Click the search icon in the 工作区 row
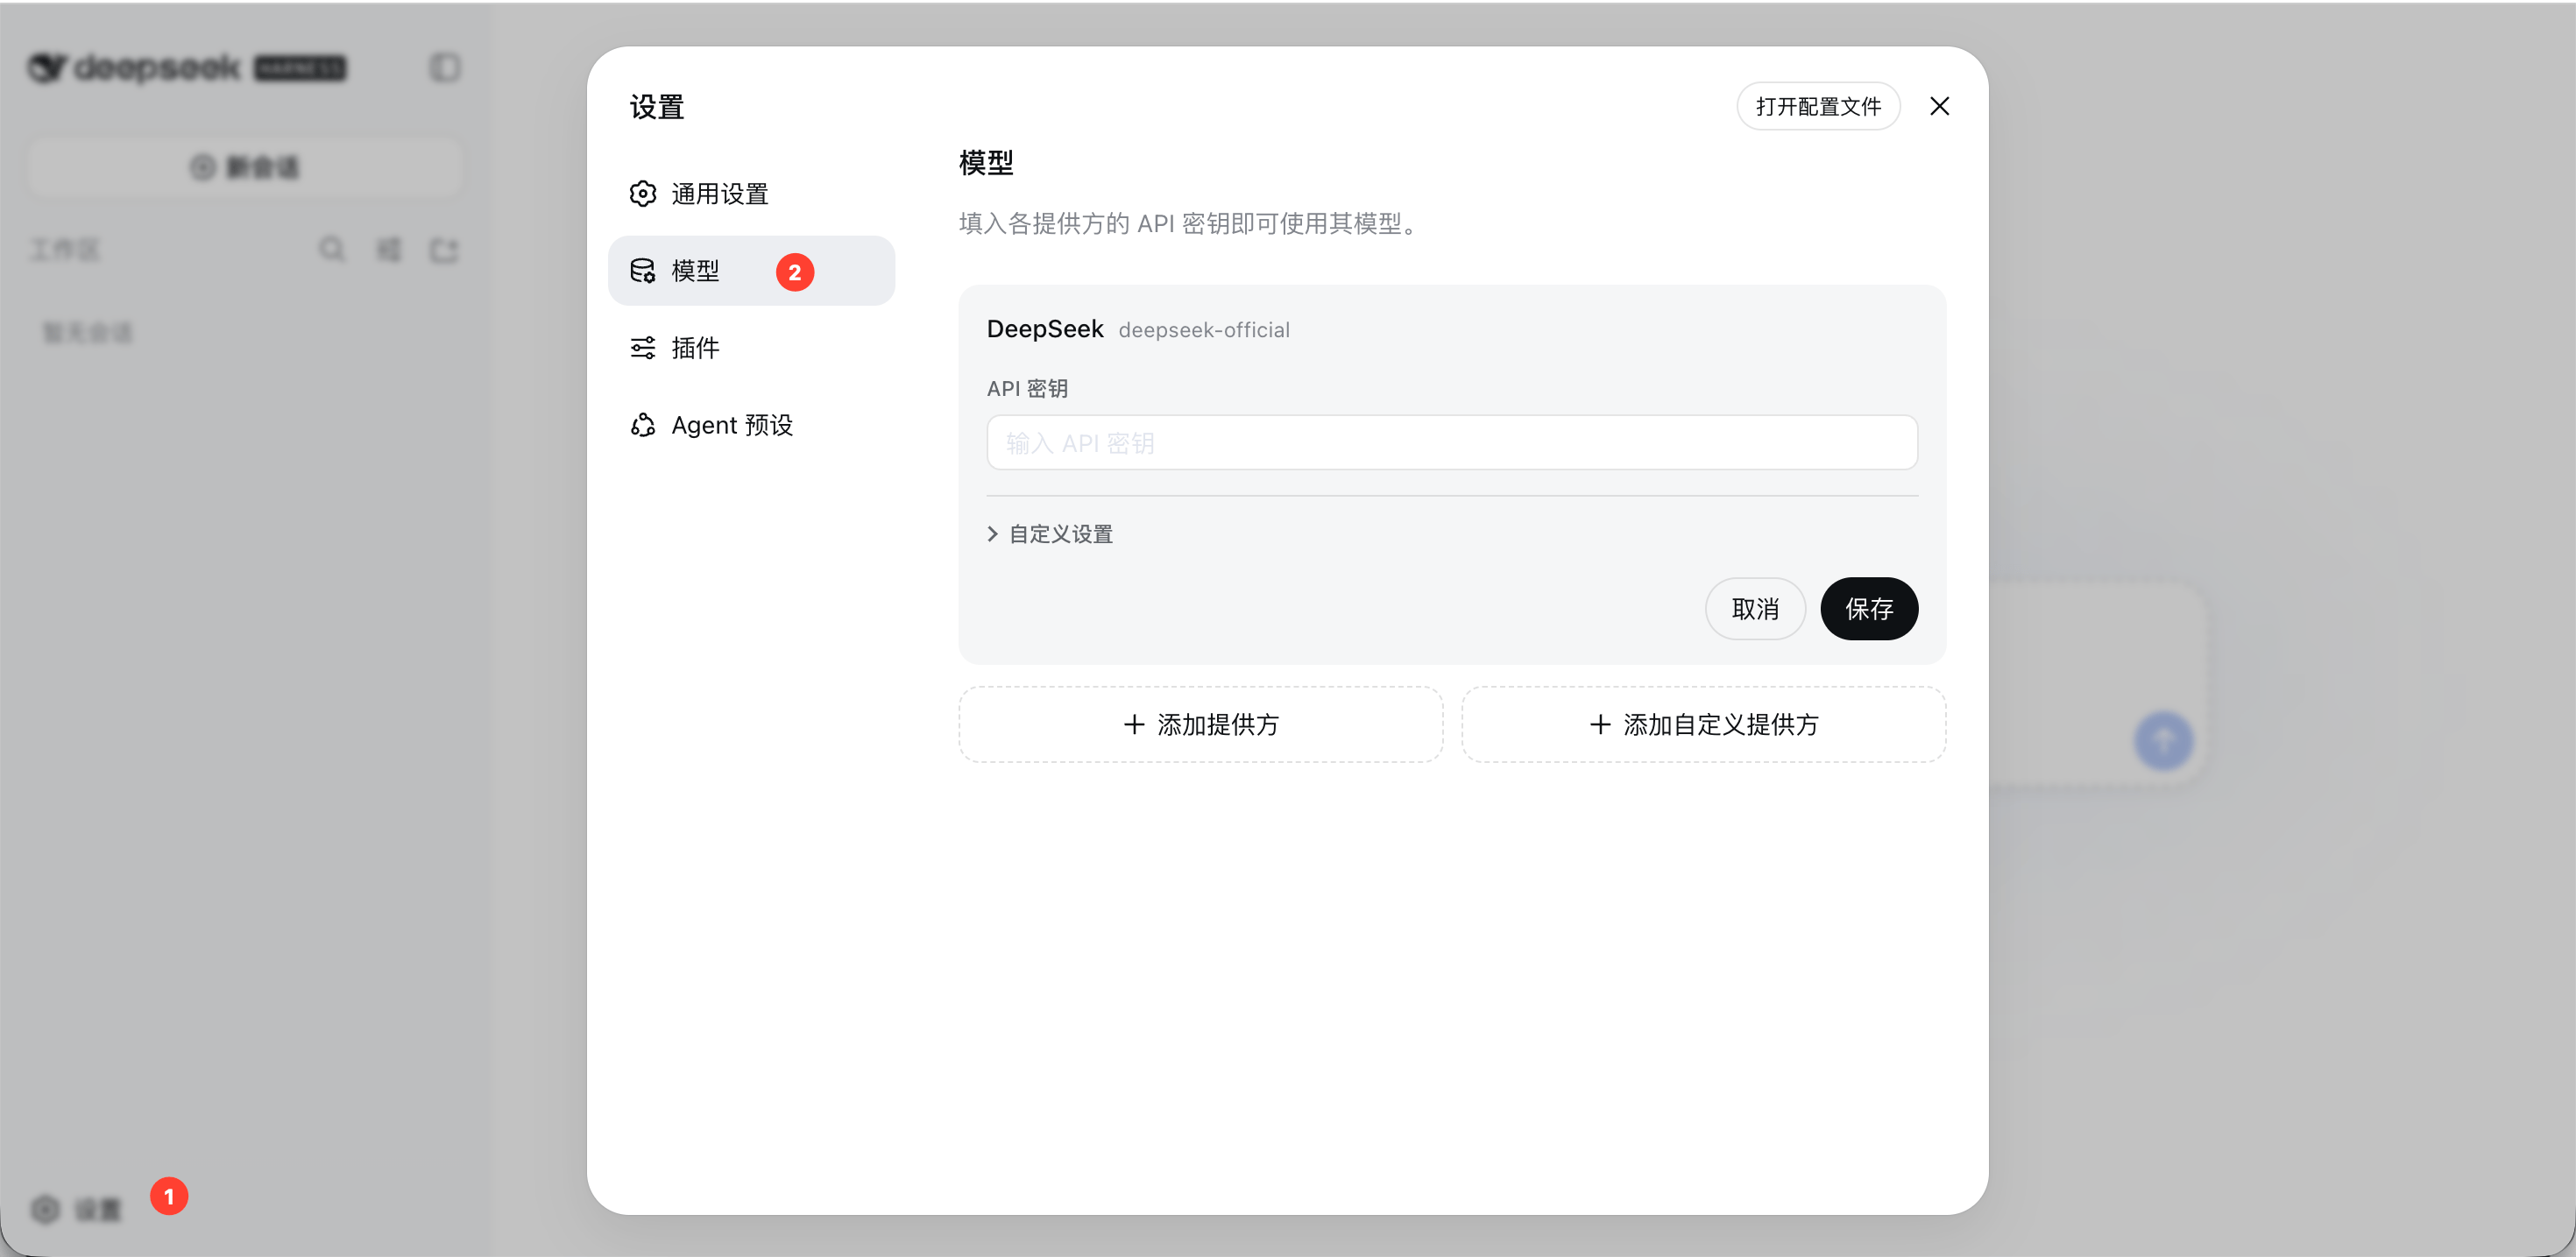The width and height of the screenshot is (2576, 1257). (332, 249)
